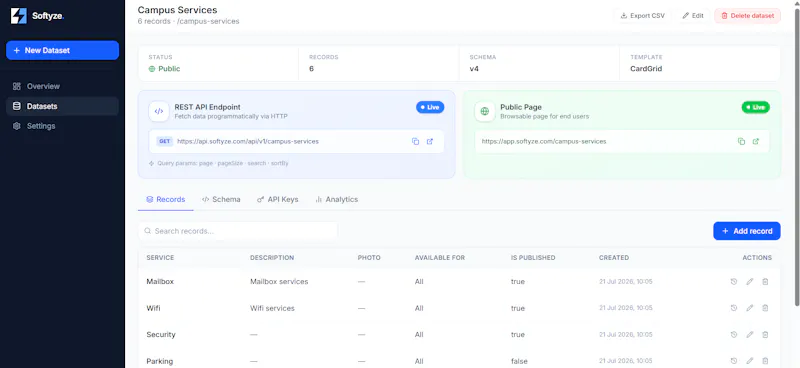This screenshot has width=800, height=368.
Task: Edit the Parking record
Action: [749, 361]
